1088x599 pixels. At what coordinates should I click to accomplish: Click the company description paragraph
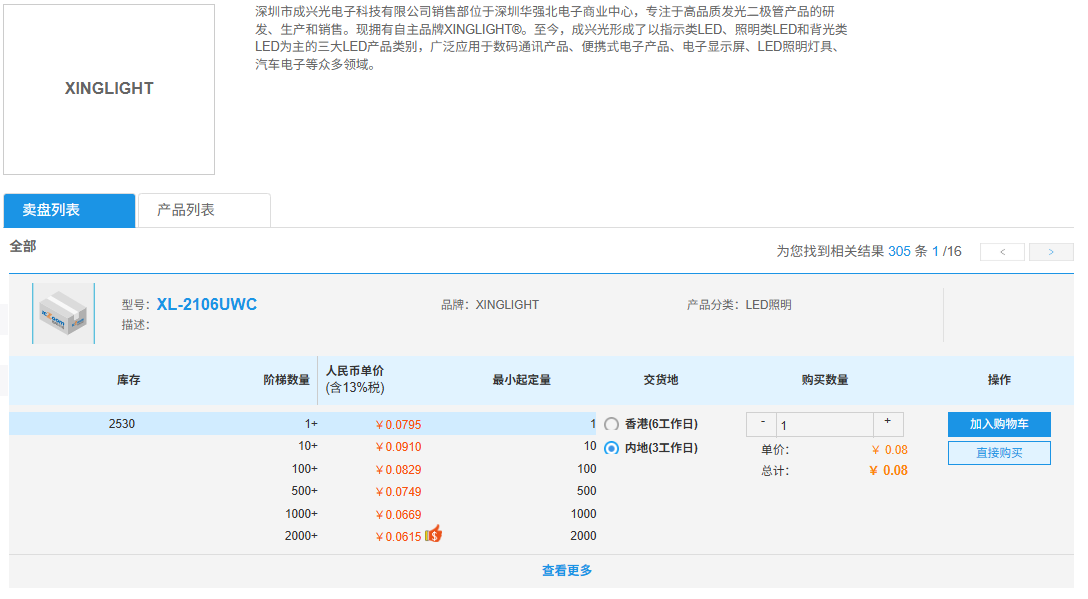point(551,38)
